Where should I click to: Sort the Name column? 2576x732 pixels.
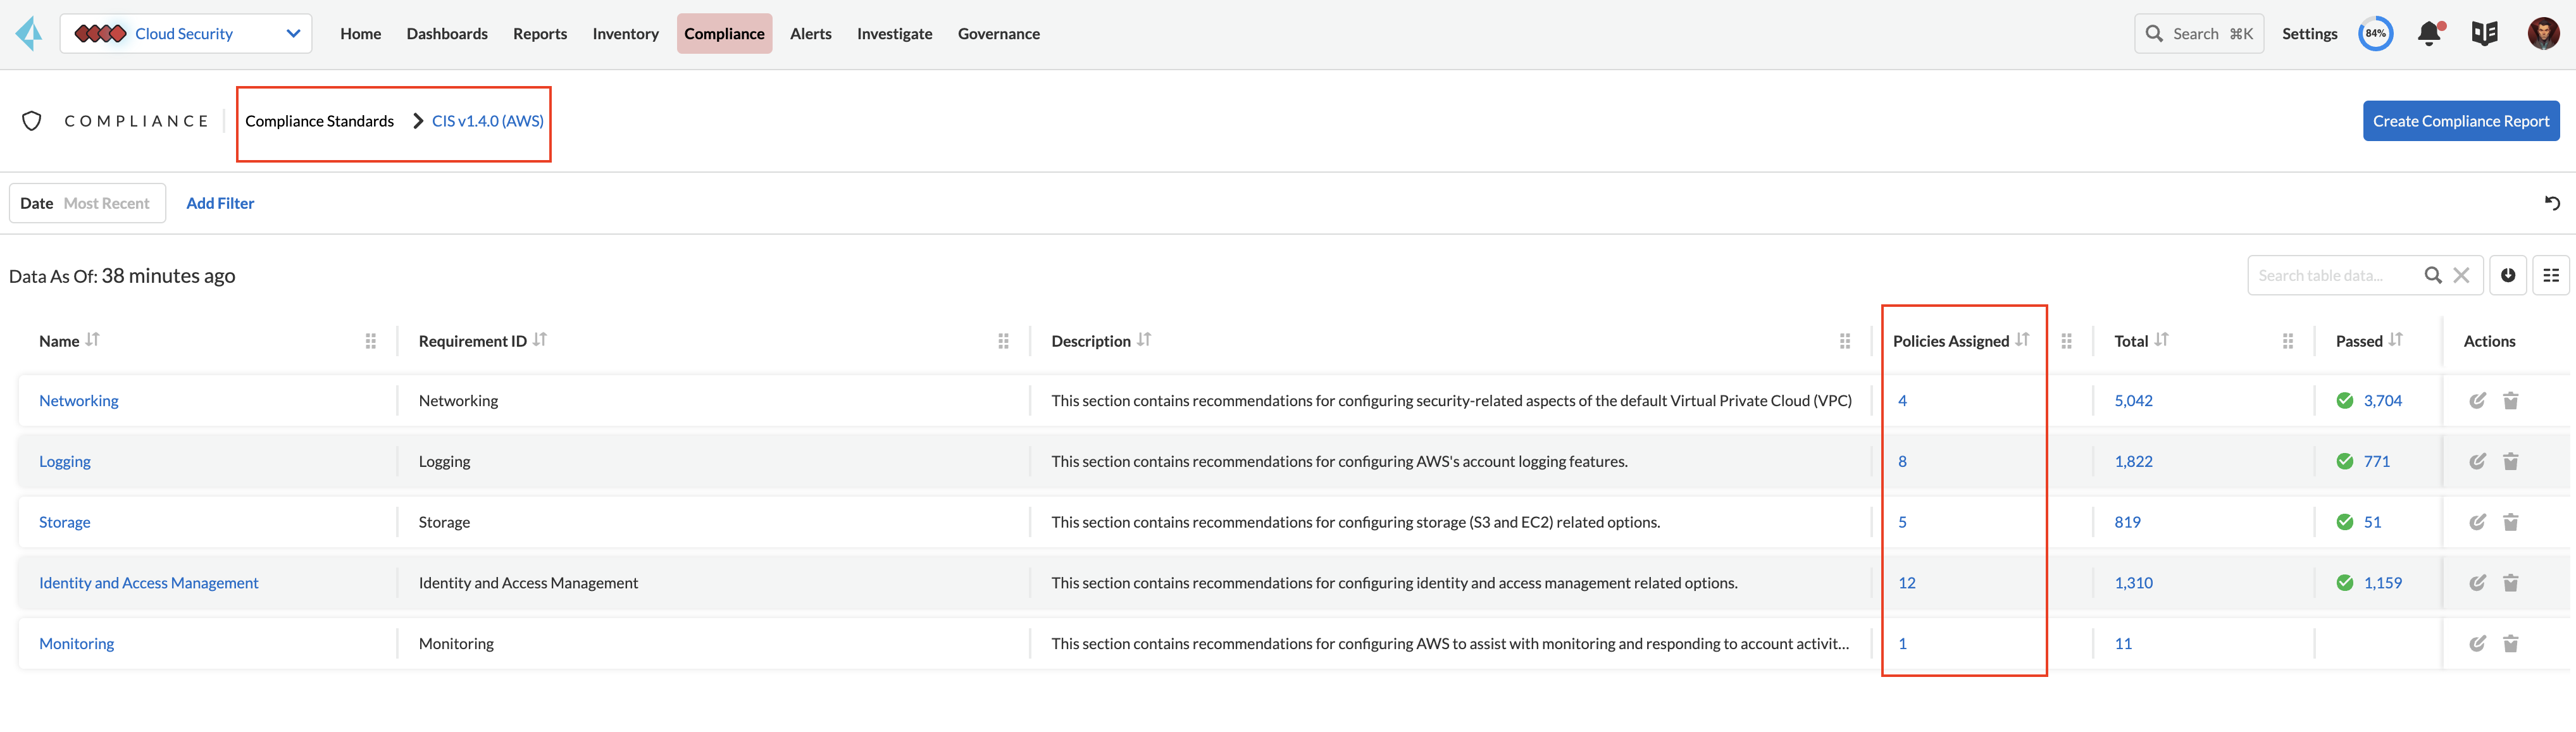[x=92, y=340]
